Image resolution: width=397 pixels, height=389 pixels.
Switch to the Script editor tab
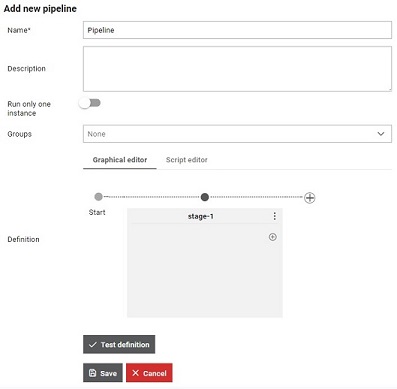[187, 160]
